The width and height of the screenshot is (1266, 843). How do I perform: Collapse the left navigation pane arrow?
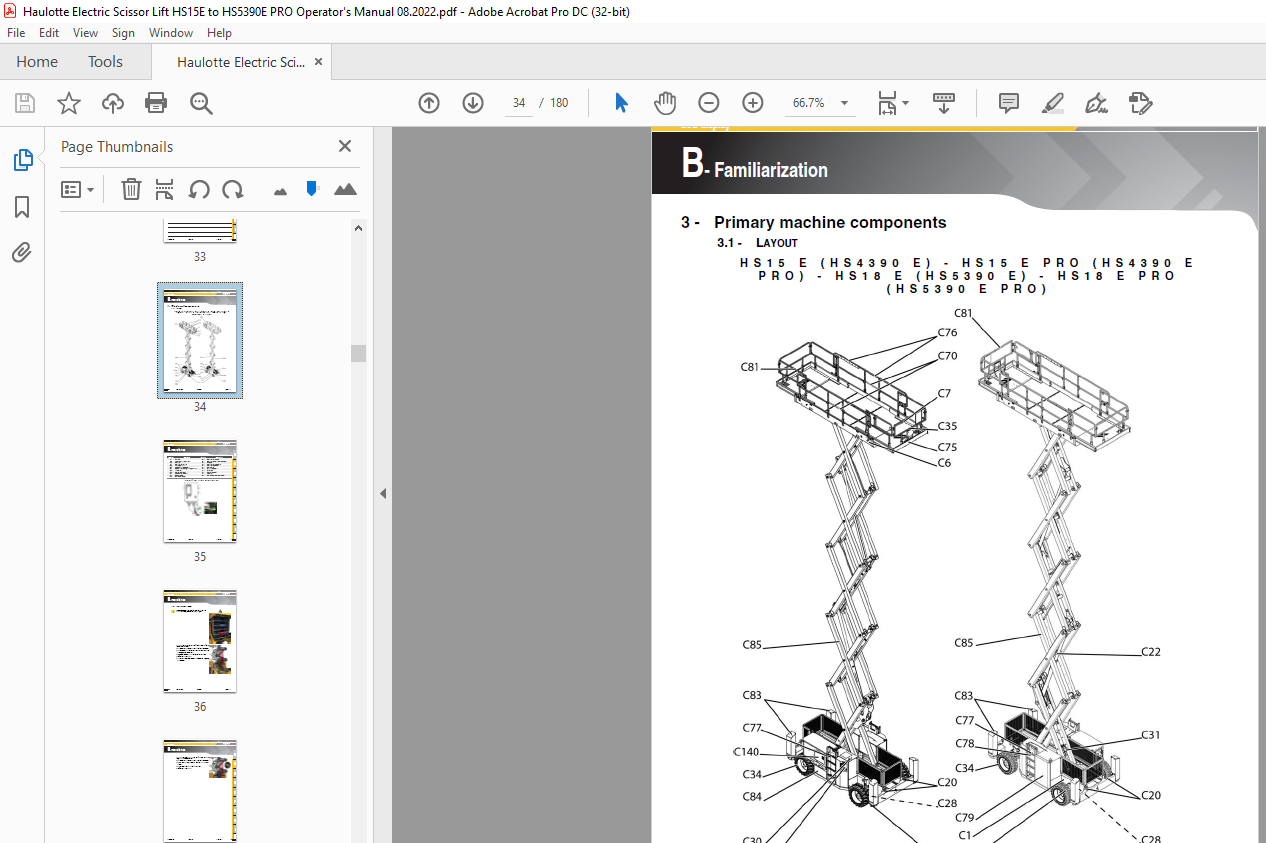click(383, 493)
